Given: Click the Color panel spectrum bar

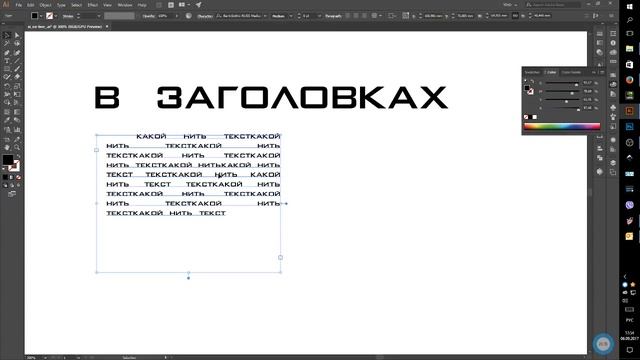Looking at the screenshot, I should [x=562, y=126].
